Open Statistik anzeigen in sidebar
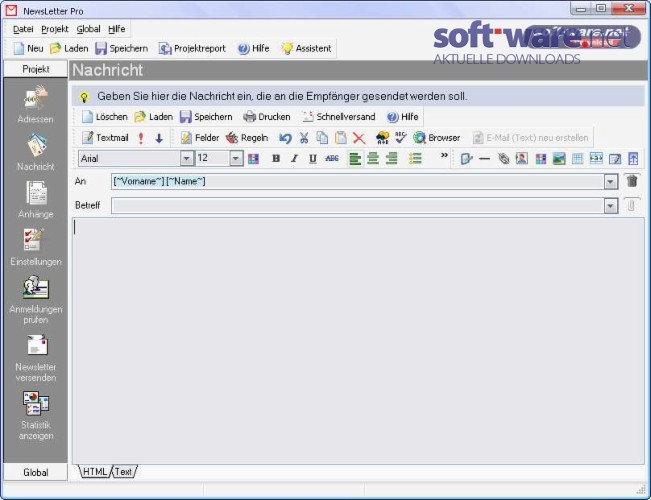The width and height of the screenshot is (651, 500). coord(36,416)
